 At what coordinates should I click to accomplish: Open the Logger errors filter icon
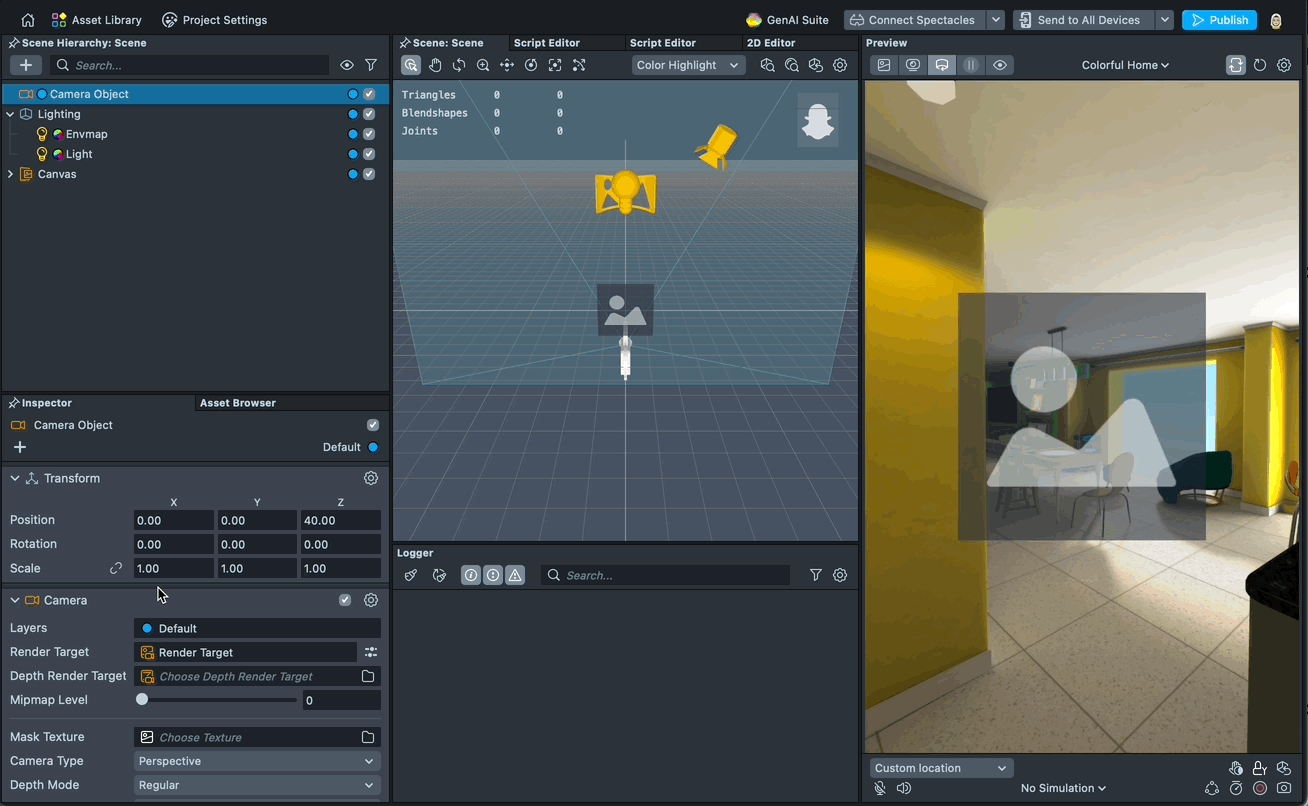493,575
